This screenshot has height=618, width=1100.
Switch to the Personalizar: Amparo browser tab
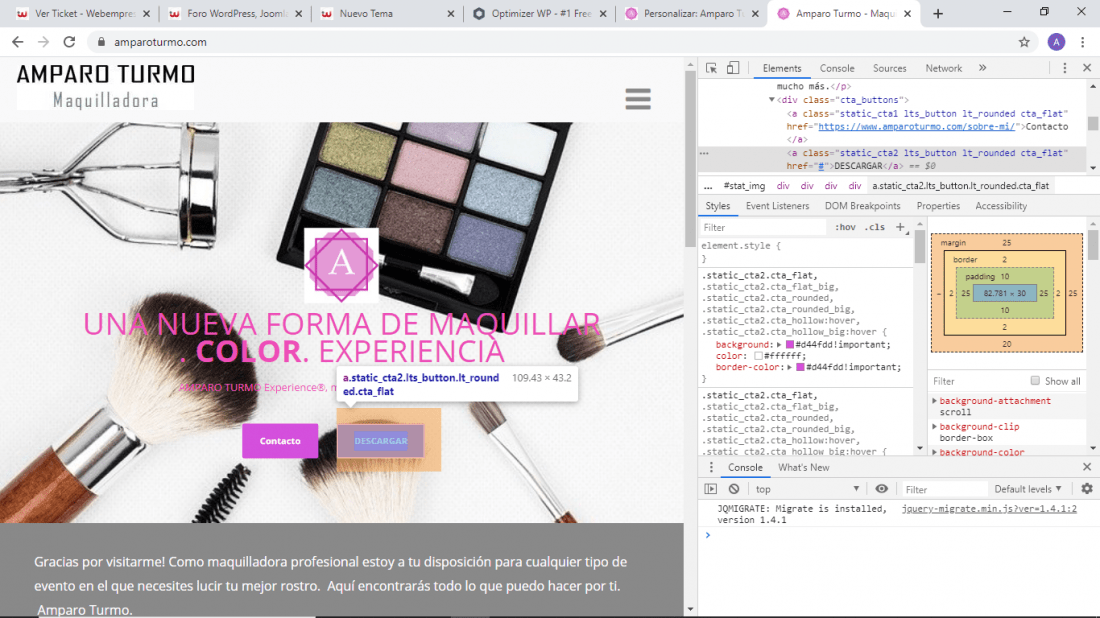tap(691, 13)
